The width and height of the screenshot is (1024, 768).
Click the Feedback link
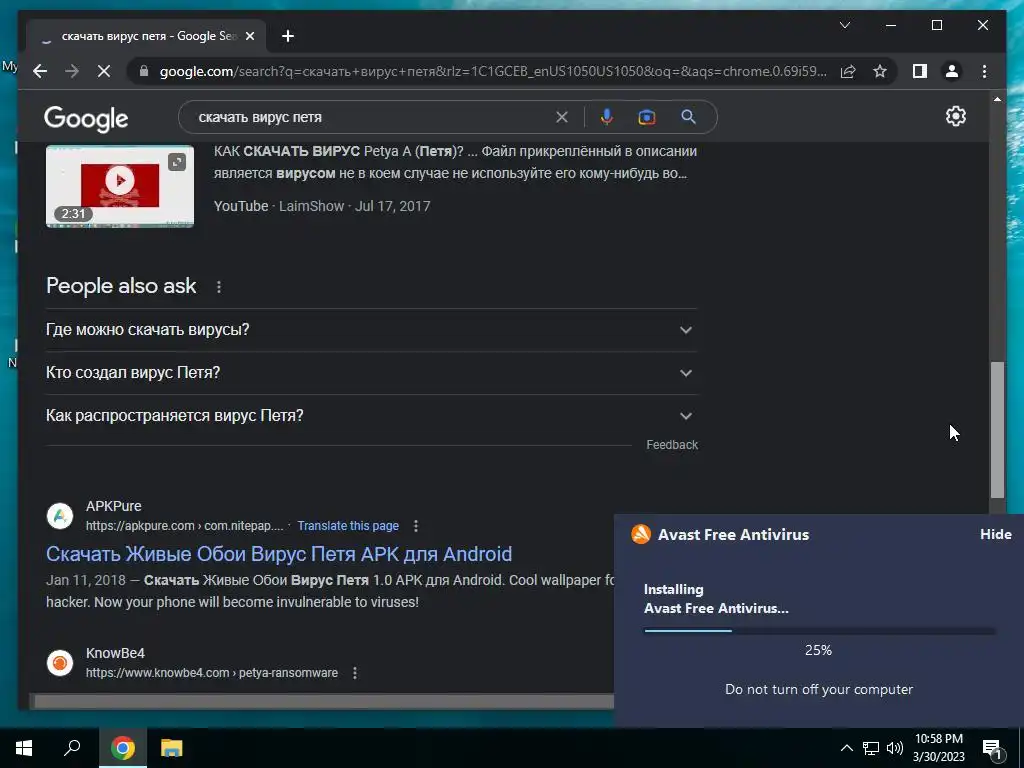[x=672, y=445]
